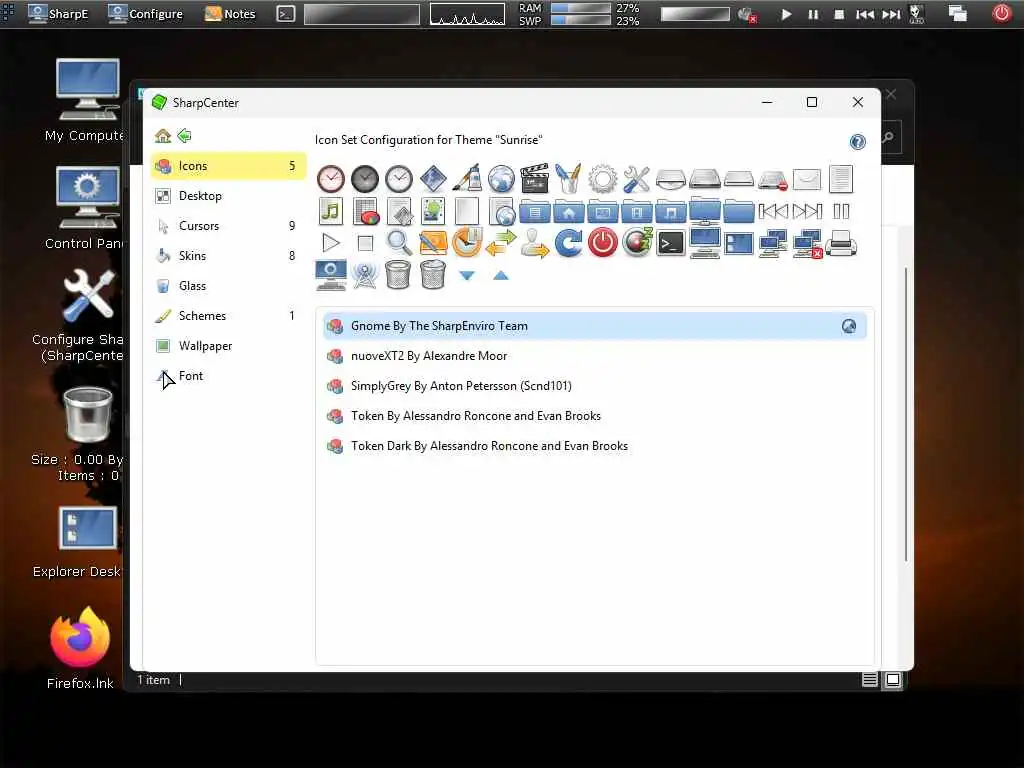
Task: Click the printer preview icon
Action: 840,244
